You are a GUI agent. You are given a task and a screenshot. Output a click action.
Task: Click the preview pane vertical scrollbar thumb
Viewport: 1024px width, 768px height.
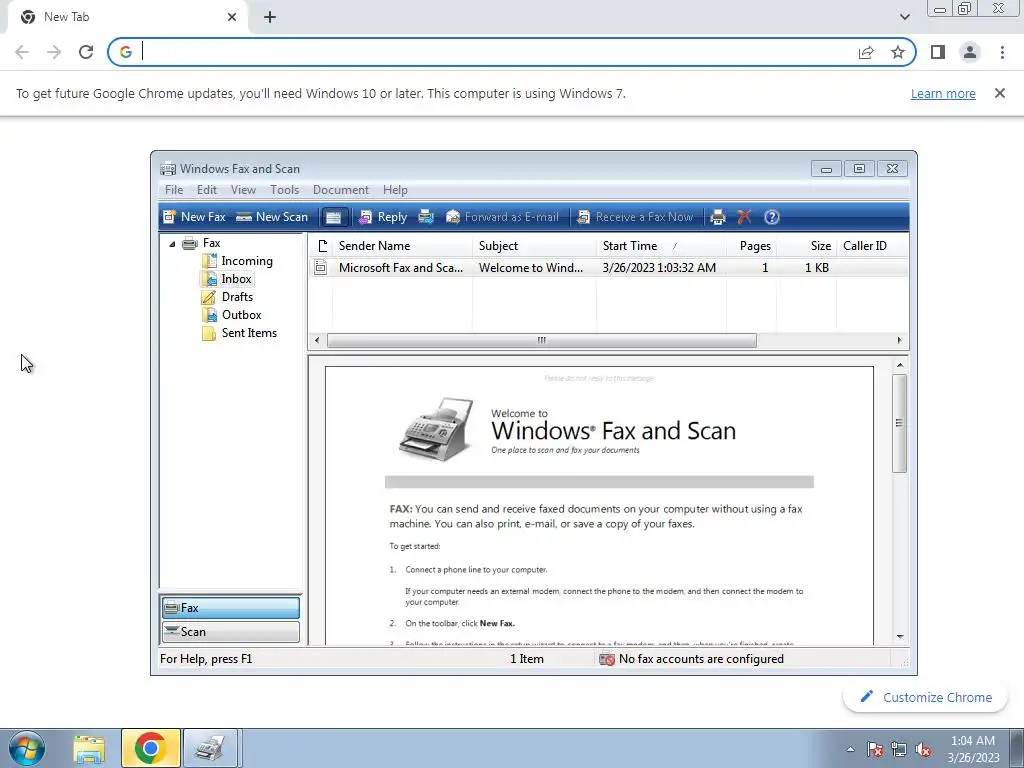pos(900,423)
